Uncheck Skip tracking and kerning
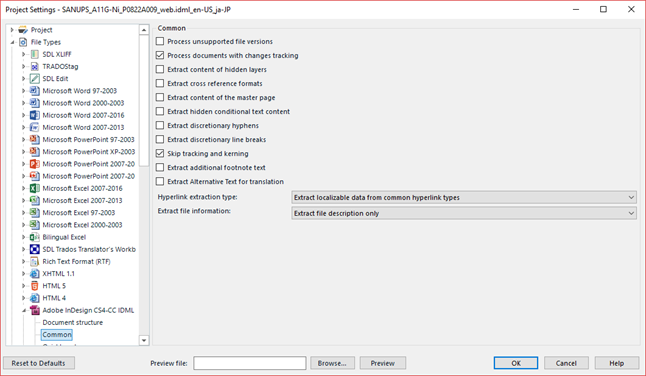This screenshot has width=646, height=376. tap(160, 153)
